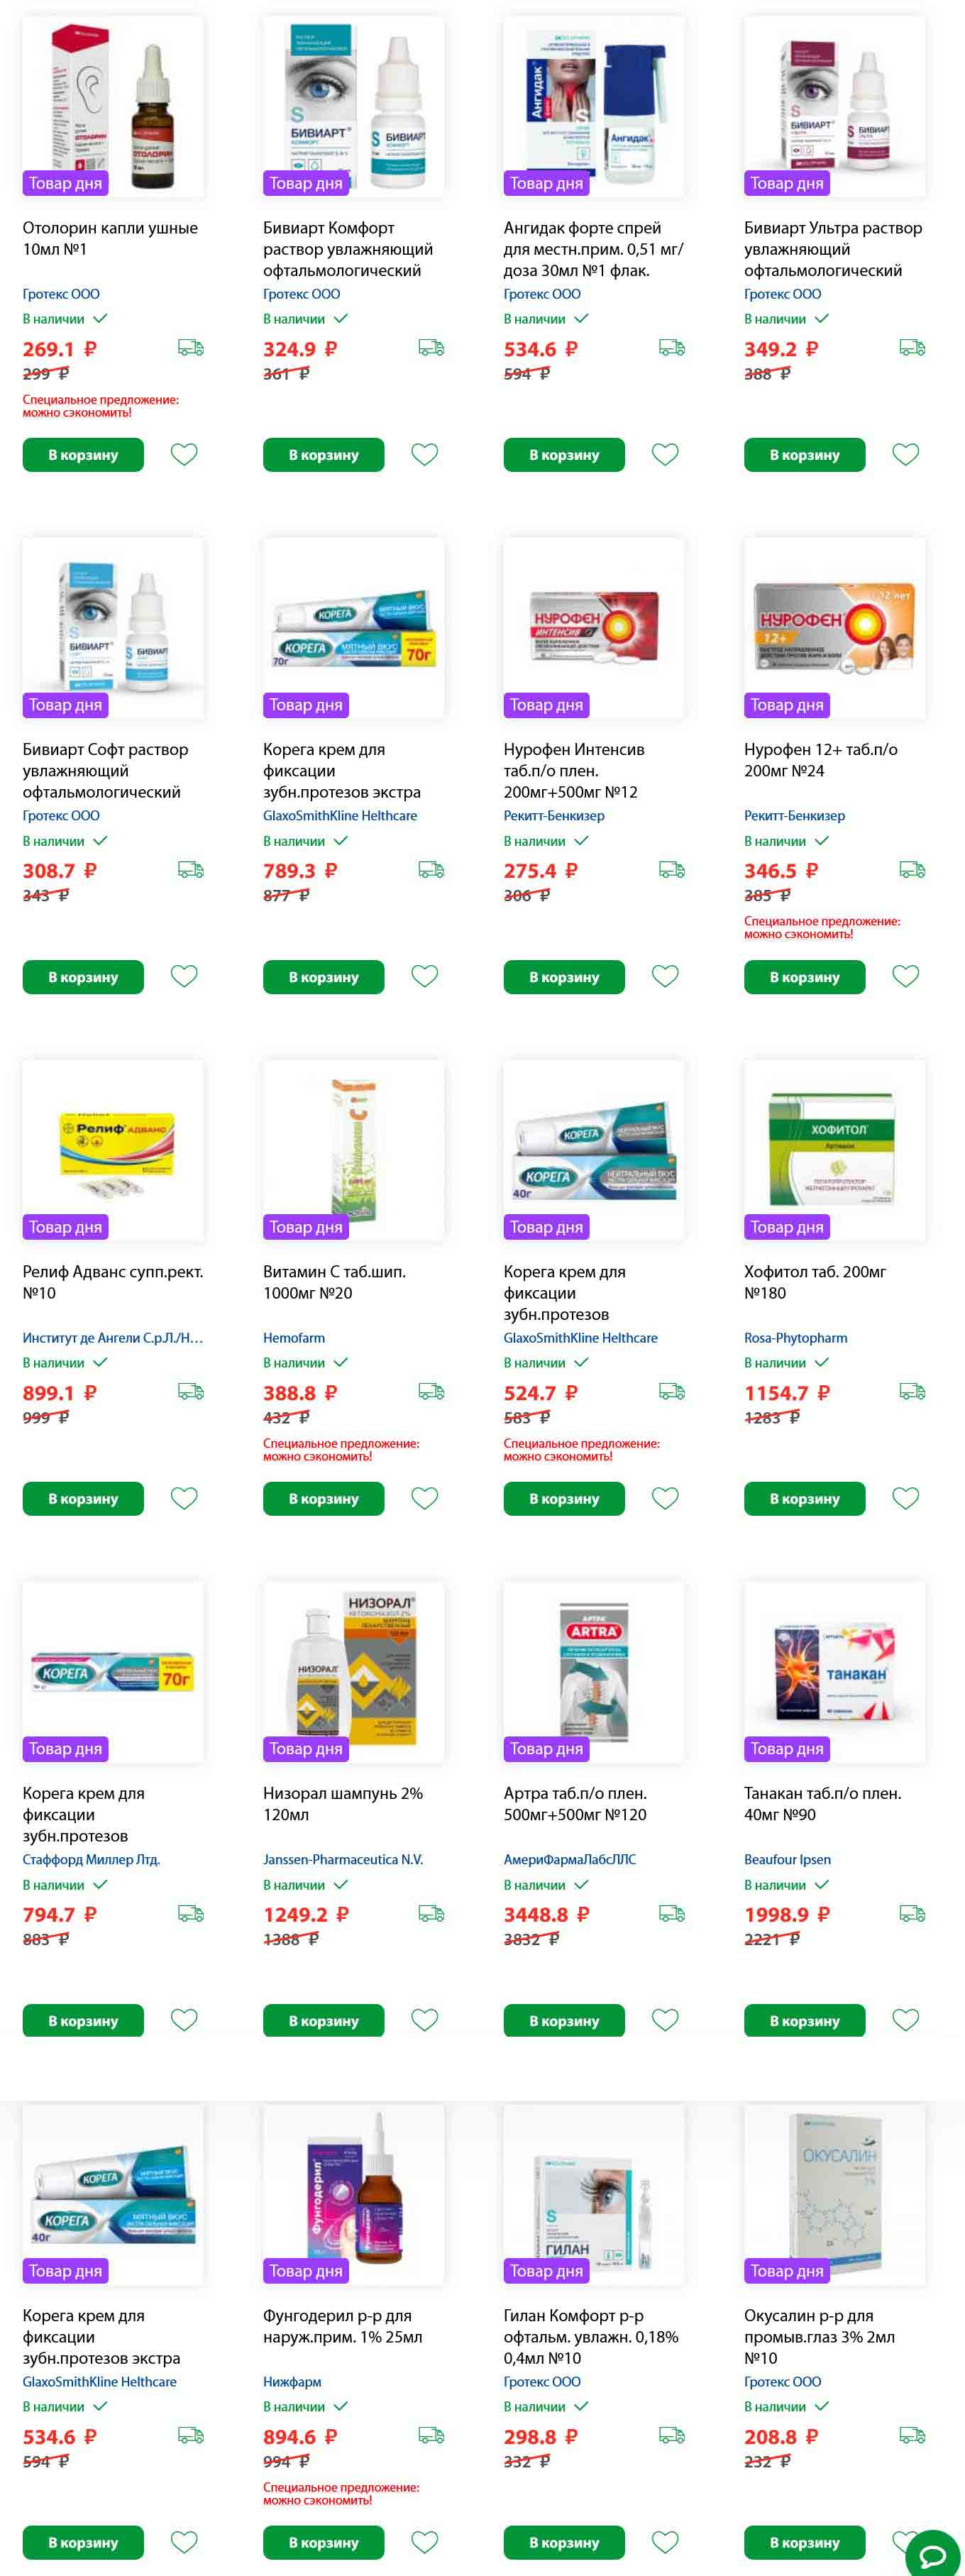
Task: Open manufacturer link Janssen-Pharmaceutica N.V.
Action: pos(343,1859)
